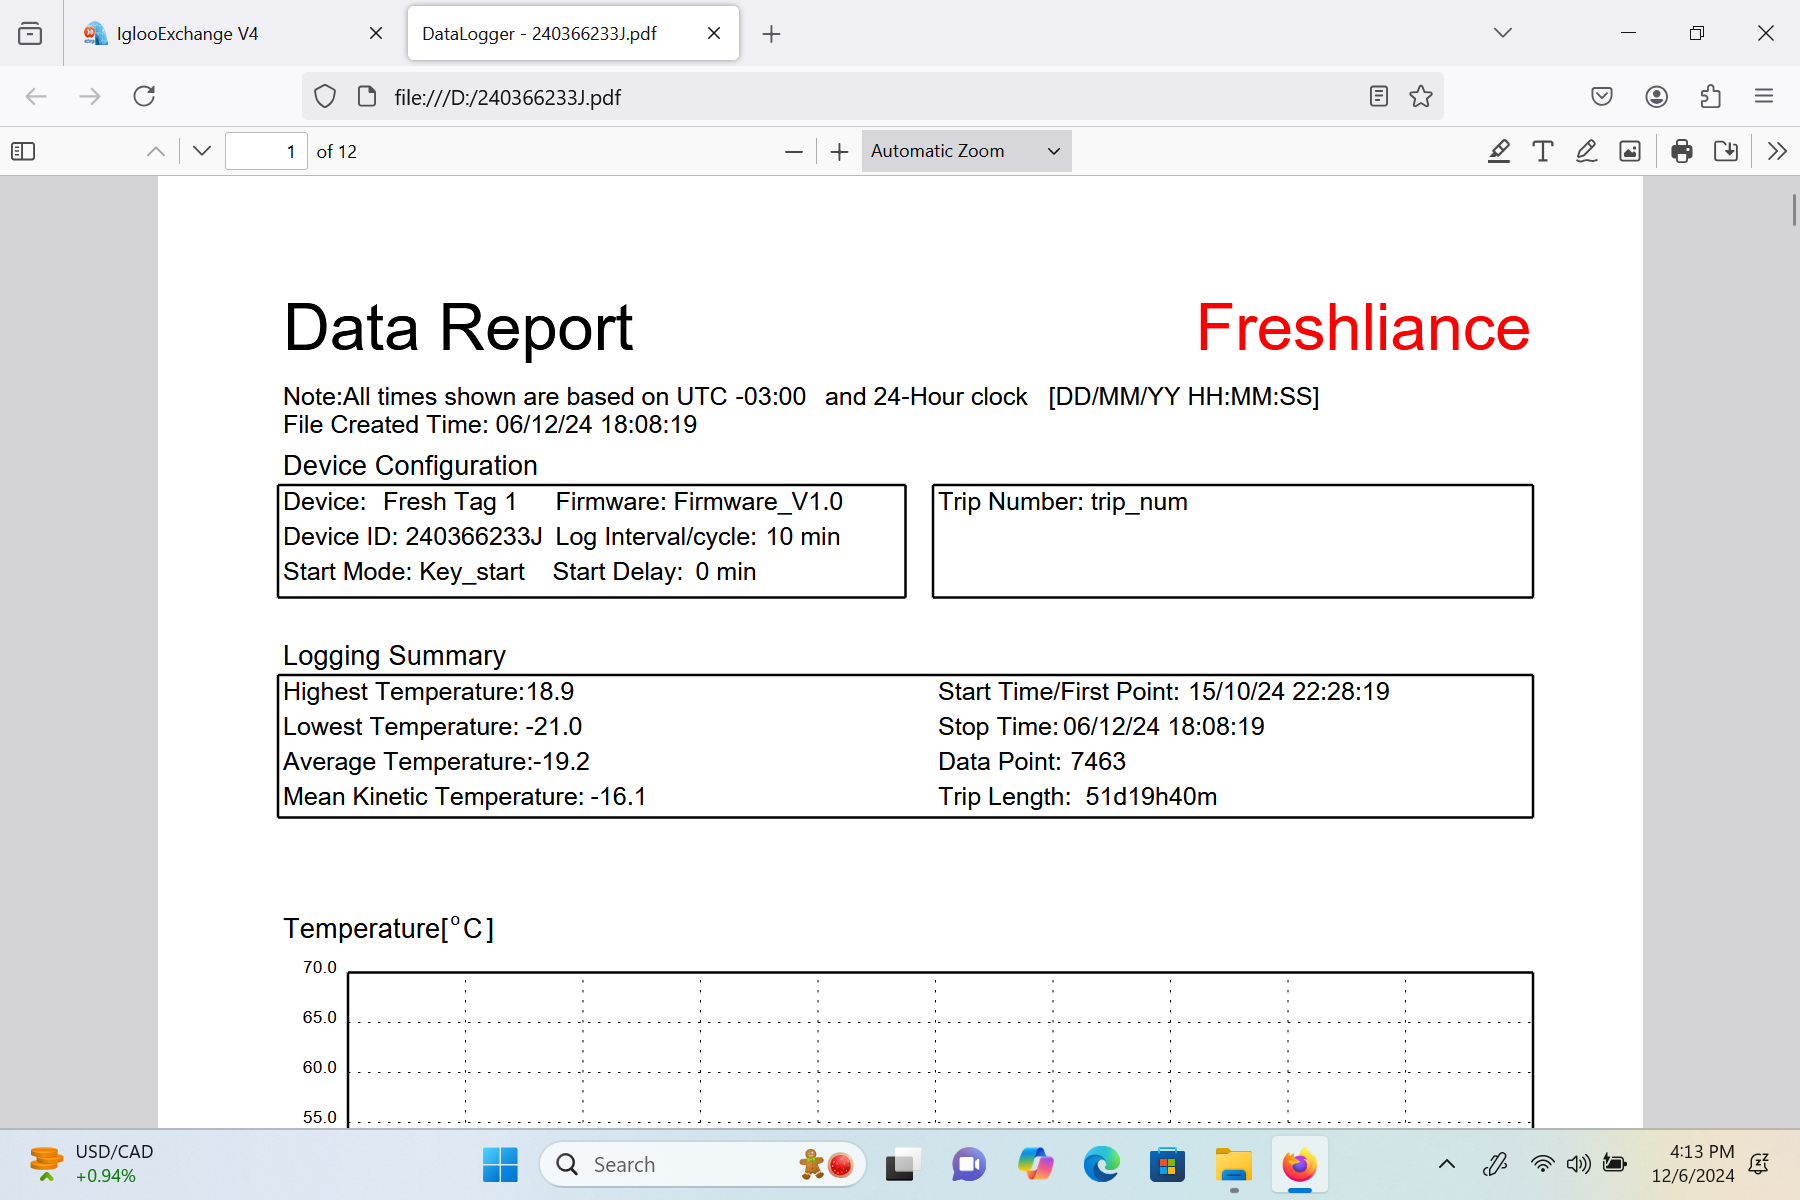Open PDF viewer tools menu

(1777, 151)
